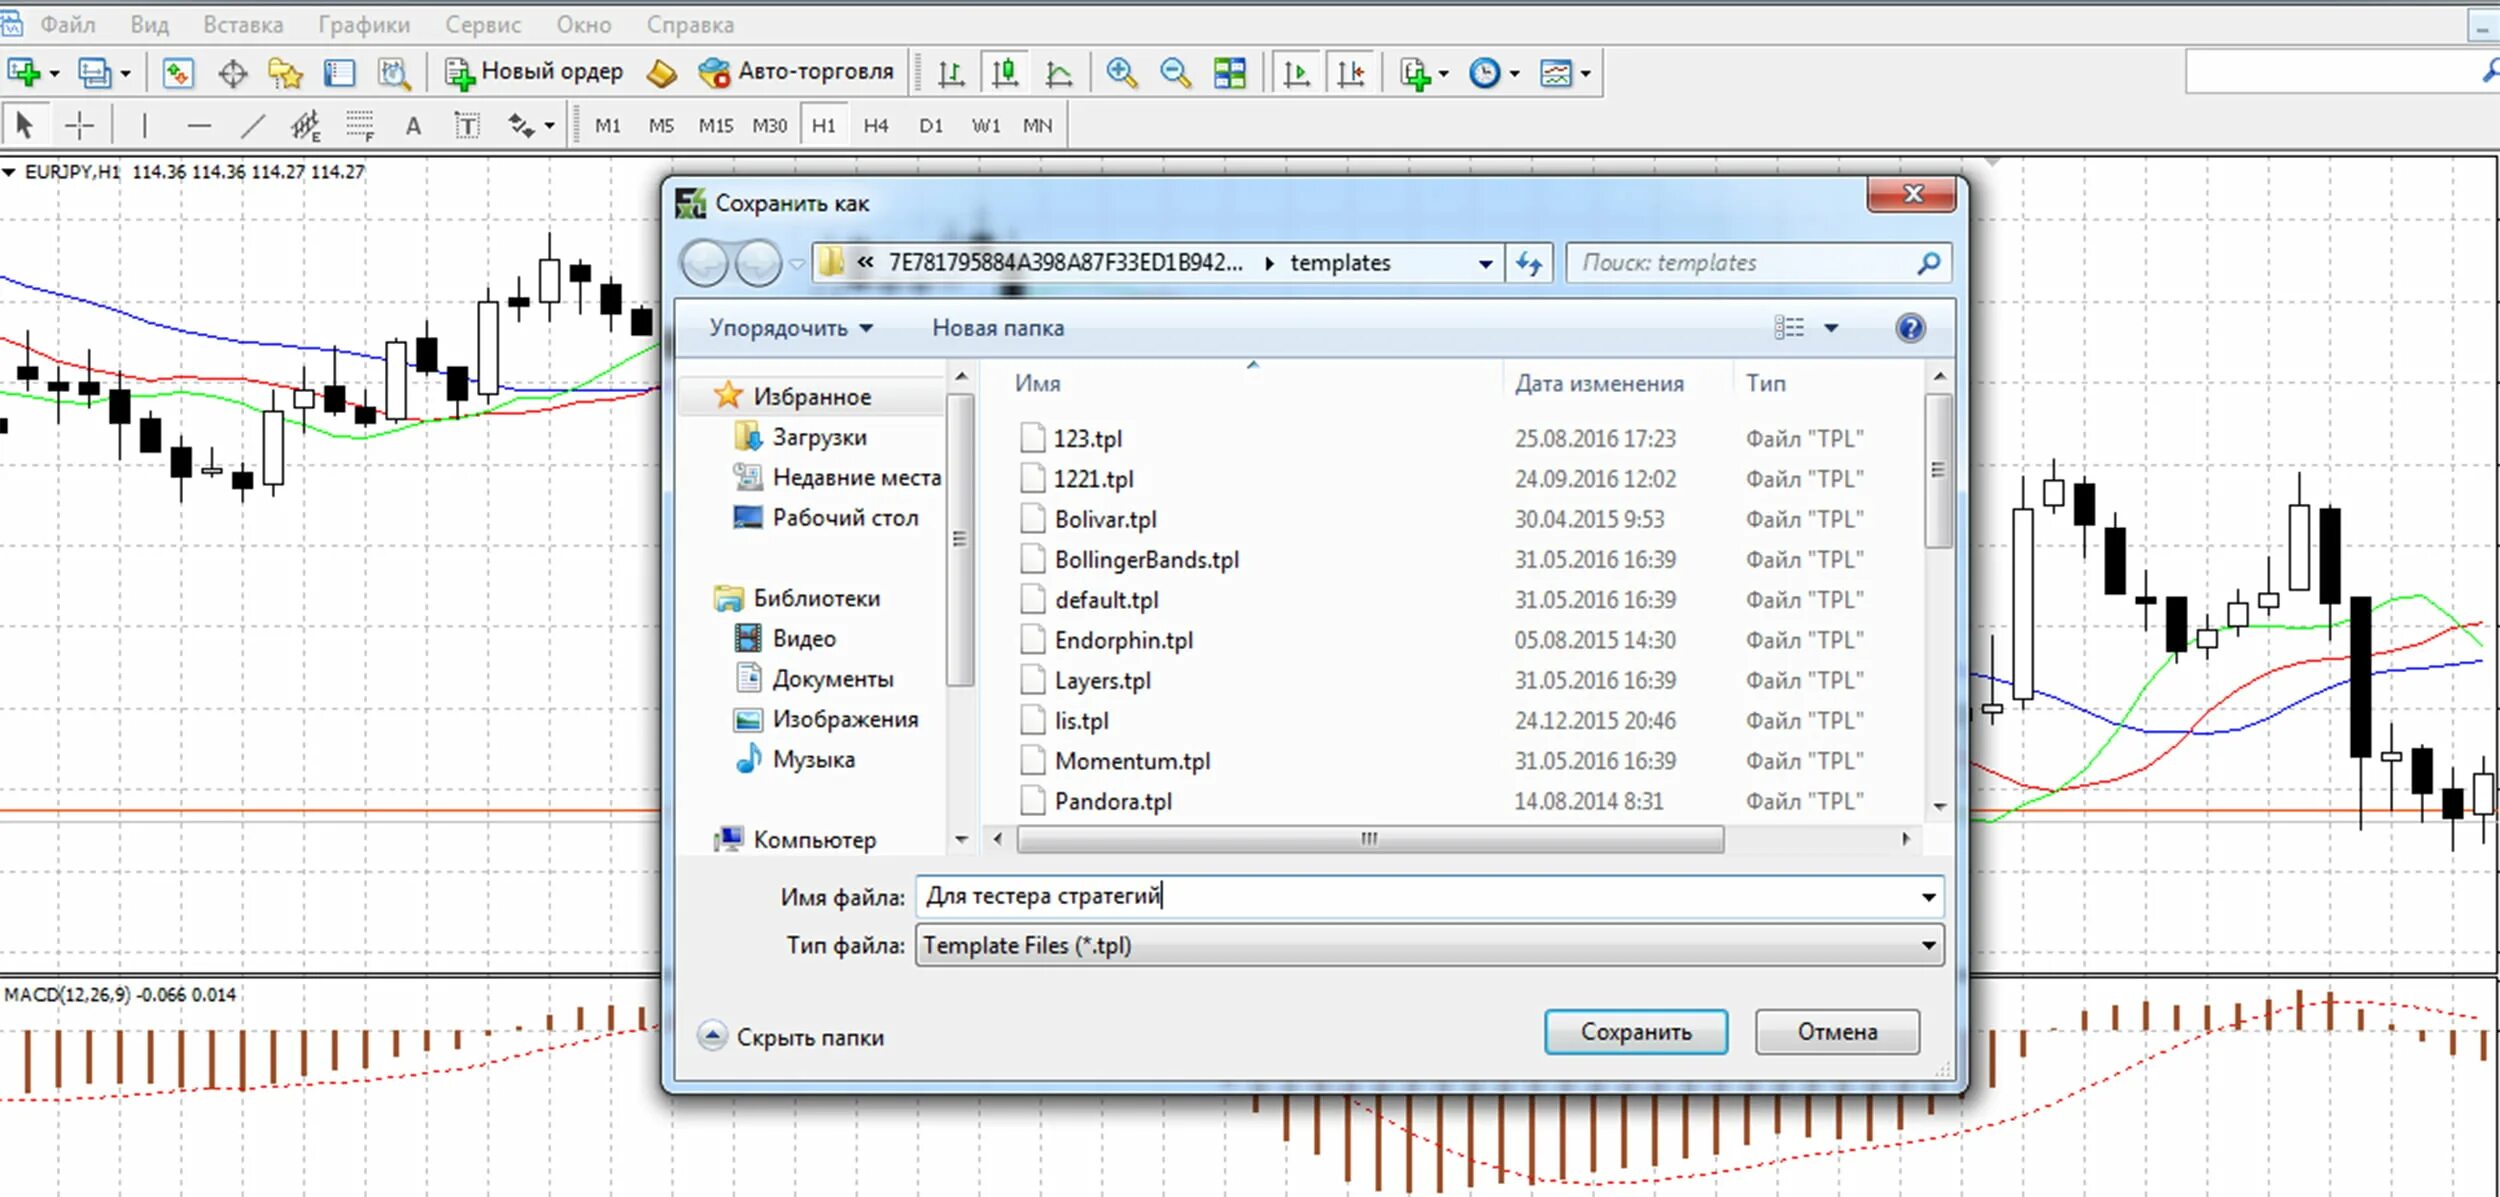Click the Отмена button
The width and height of the screenshot is (2500, 1197).
pos(1836,1032)
